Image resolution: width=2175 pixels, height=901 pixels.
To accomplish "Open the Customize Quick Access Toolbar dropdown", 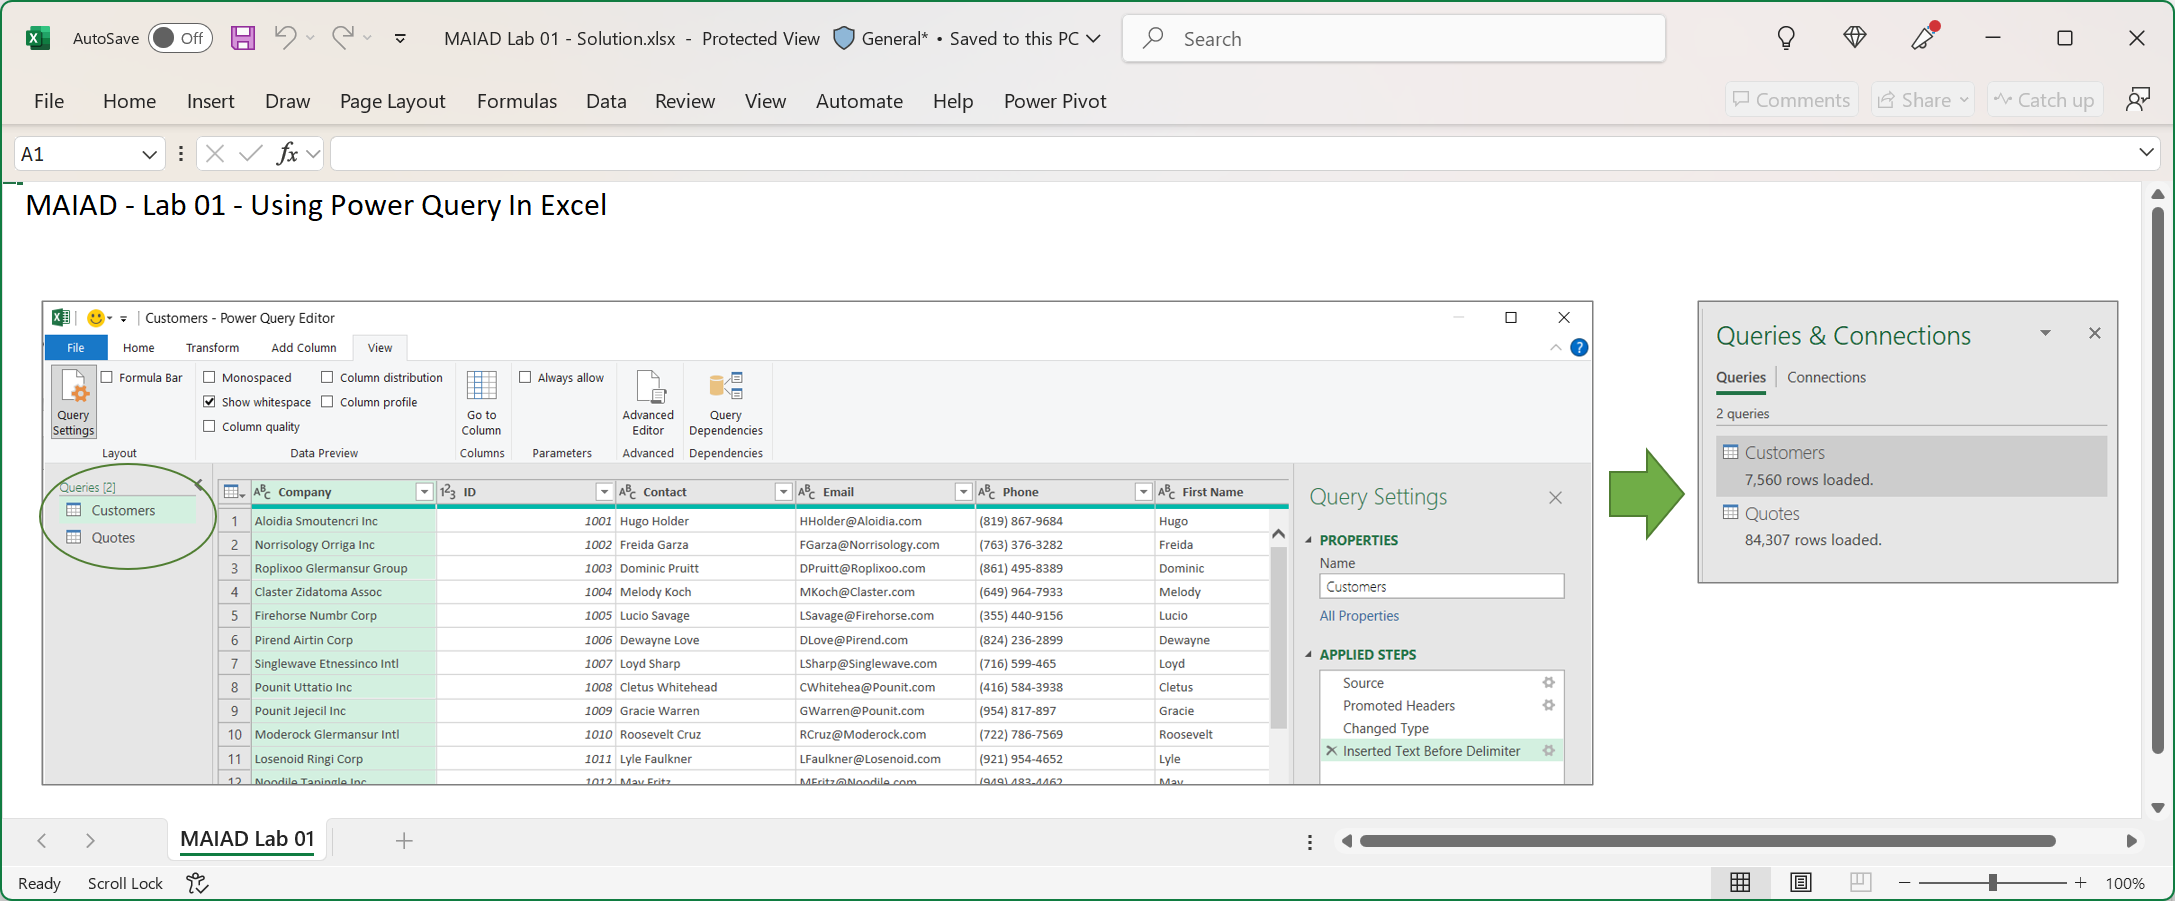I will coord(400,38).
